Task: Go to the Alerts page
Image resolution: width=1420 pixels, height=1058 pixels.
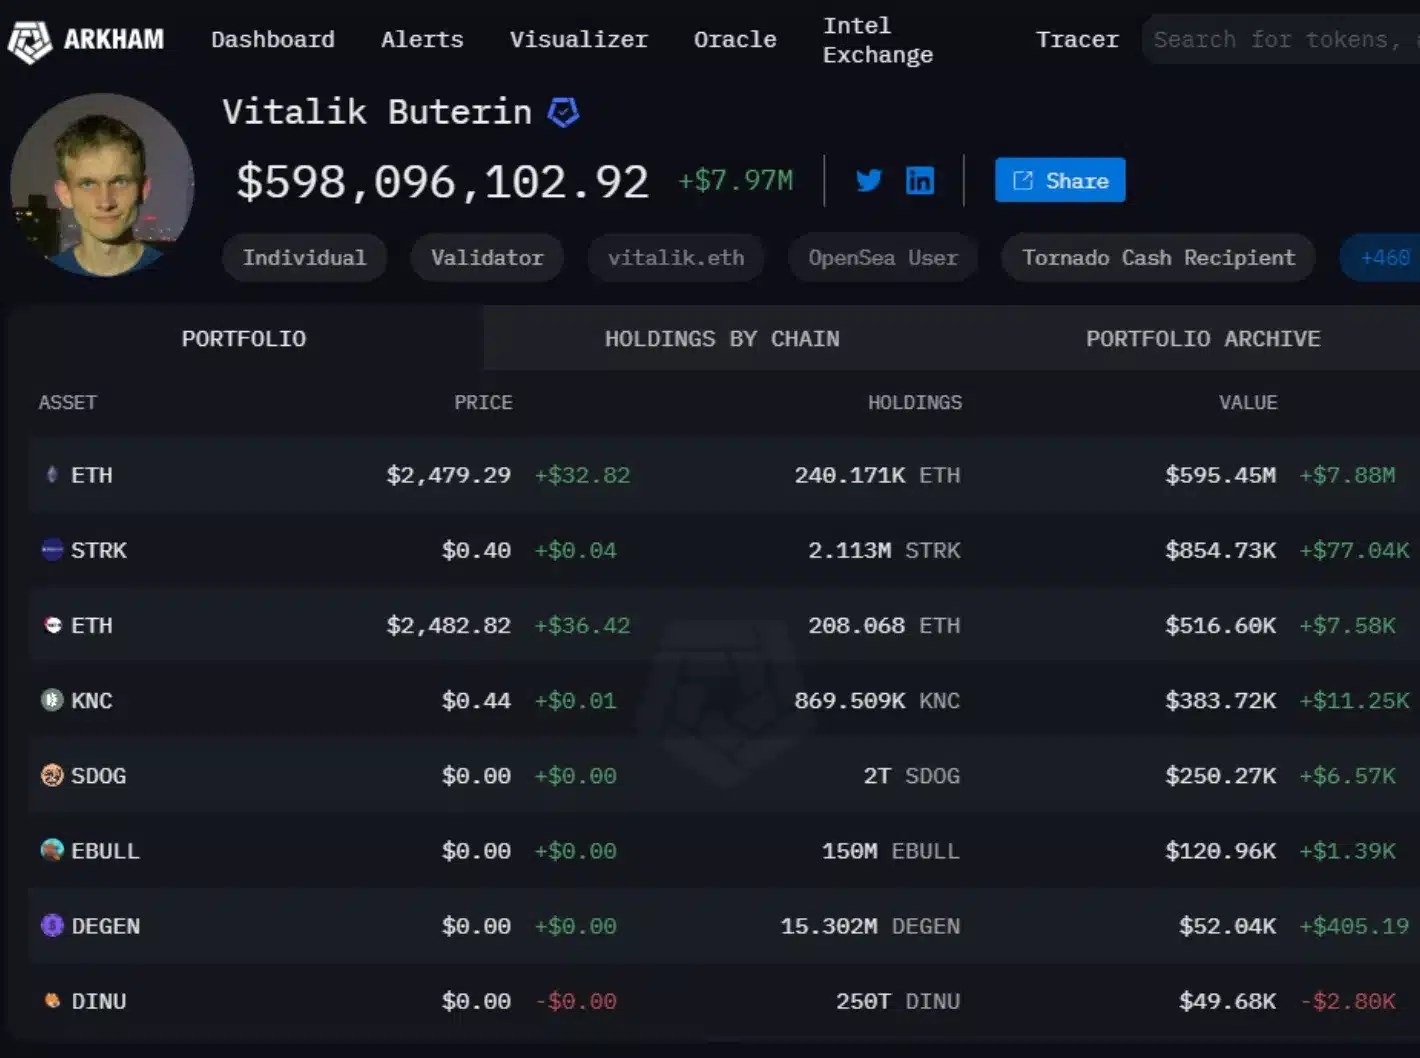Action: 422,39
